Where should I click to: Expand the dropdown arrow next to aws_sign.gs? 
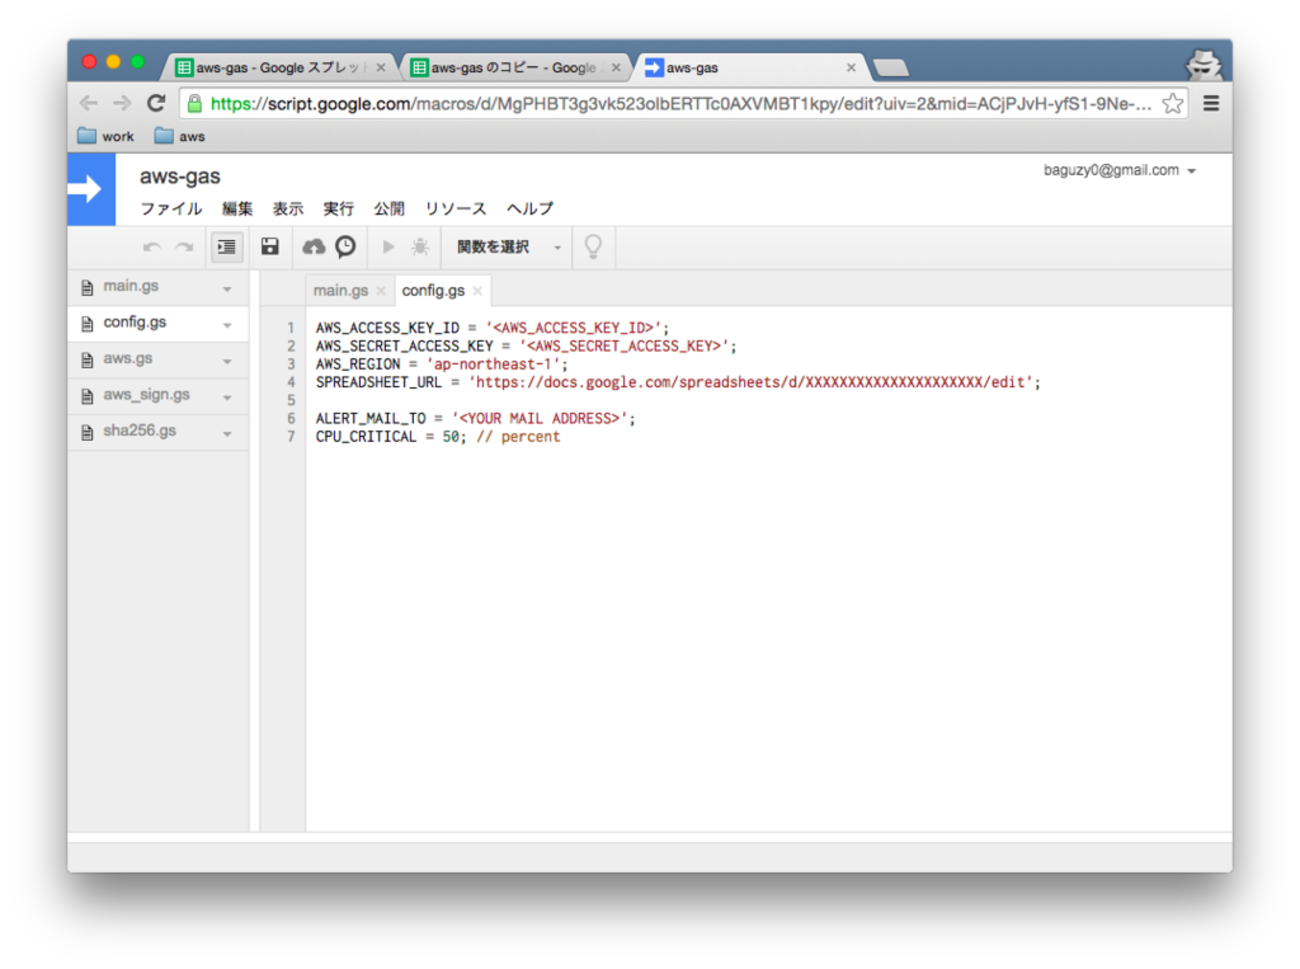[x=228, y=397]
